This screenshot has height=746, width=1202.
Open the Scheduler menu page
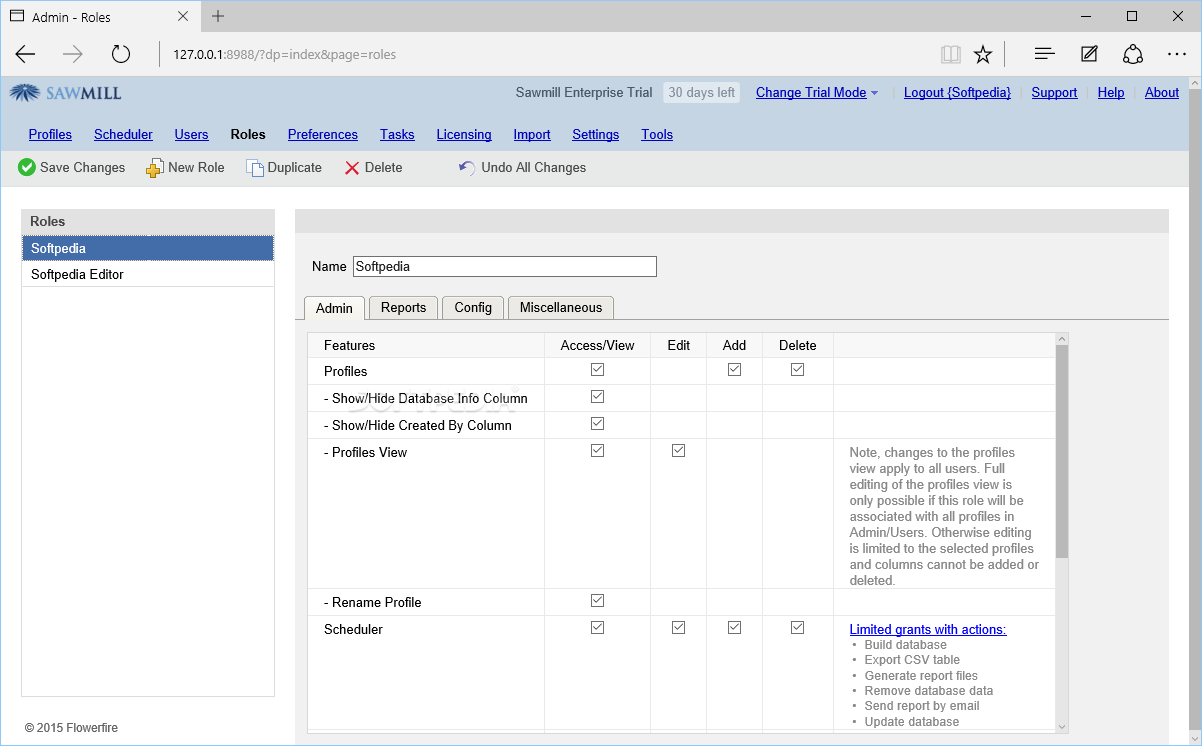coord(123,135)
